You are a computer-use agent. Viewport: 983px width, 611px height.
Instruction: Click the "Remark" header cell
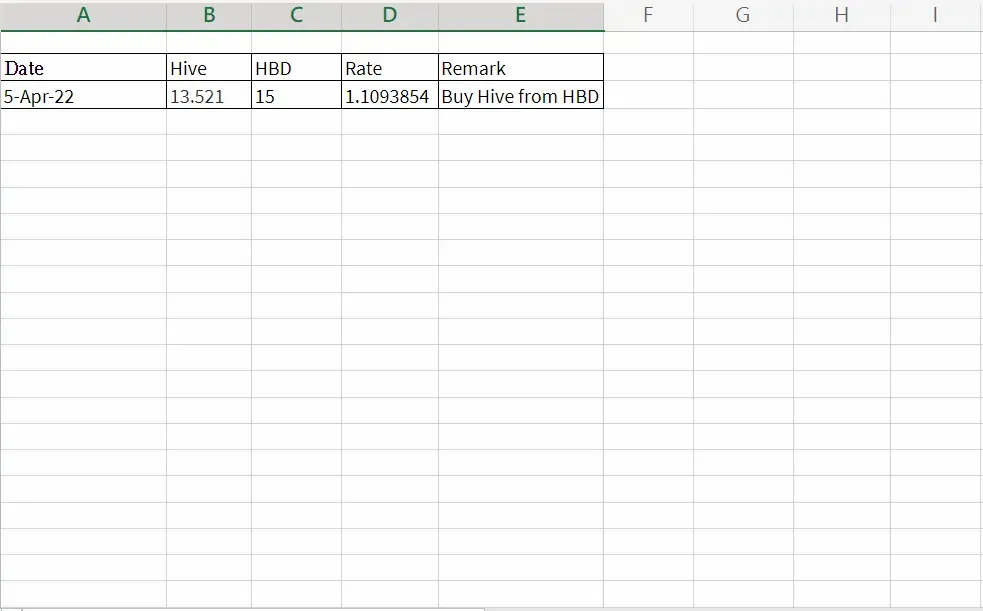point(521,68)
